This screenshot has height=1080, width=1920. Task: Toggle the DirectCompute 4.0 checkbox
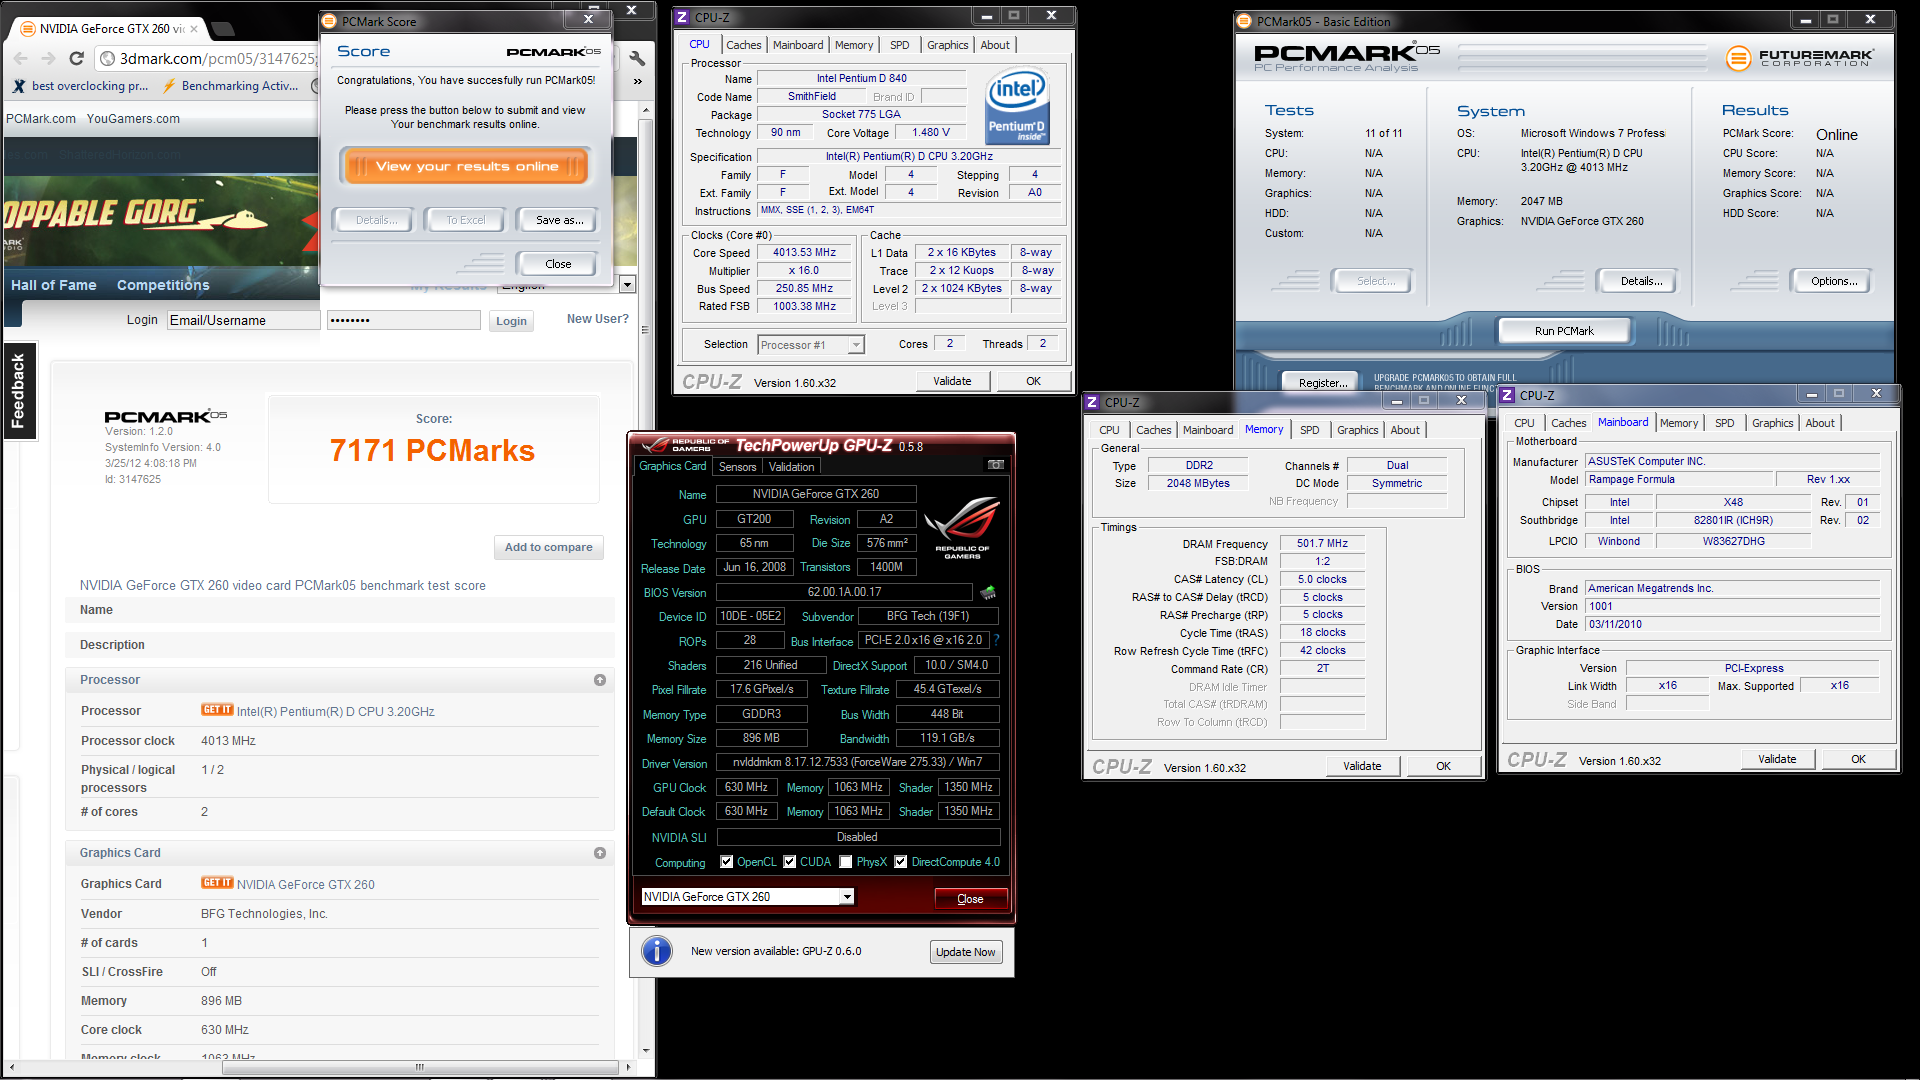pos(901,862)
